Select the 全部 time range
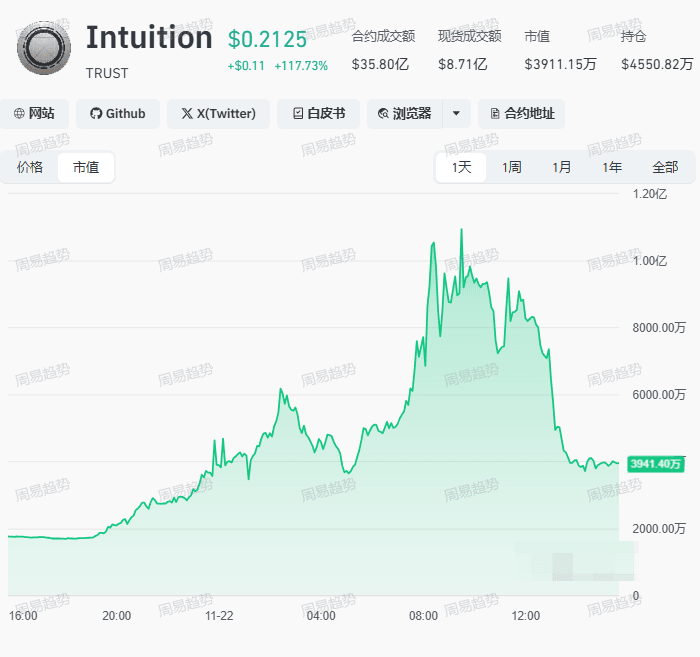Viewport: 700px width, 657px height. tap(665, 167)
